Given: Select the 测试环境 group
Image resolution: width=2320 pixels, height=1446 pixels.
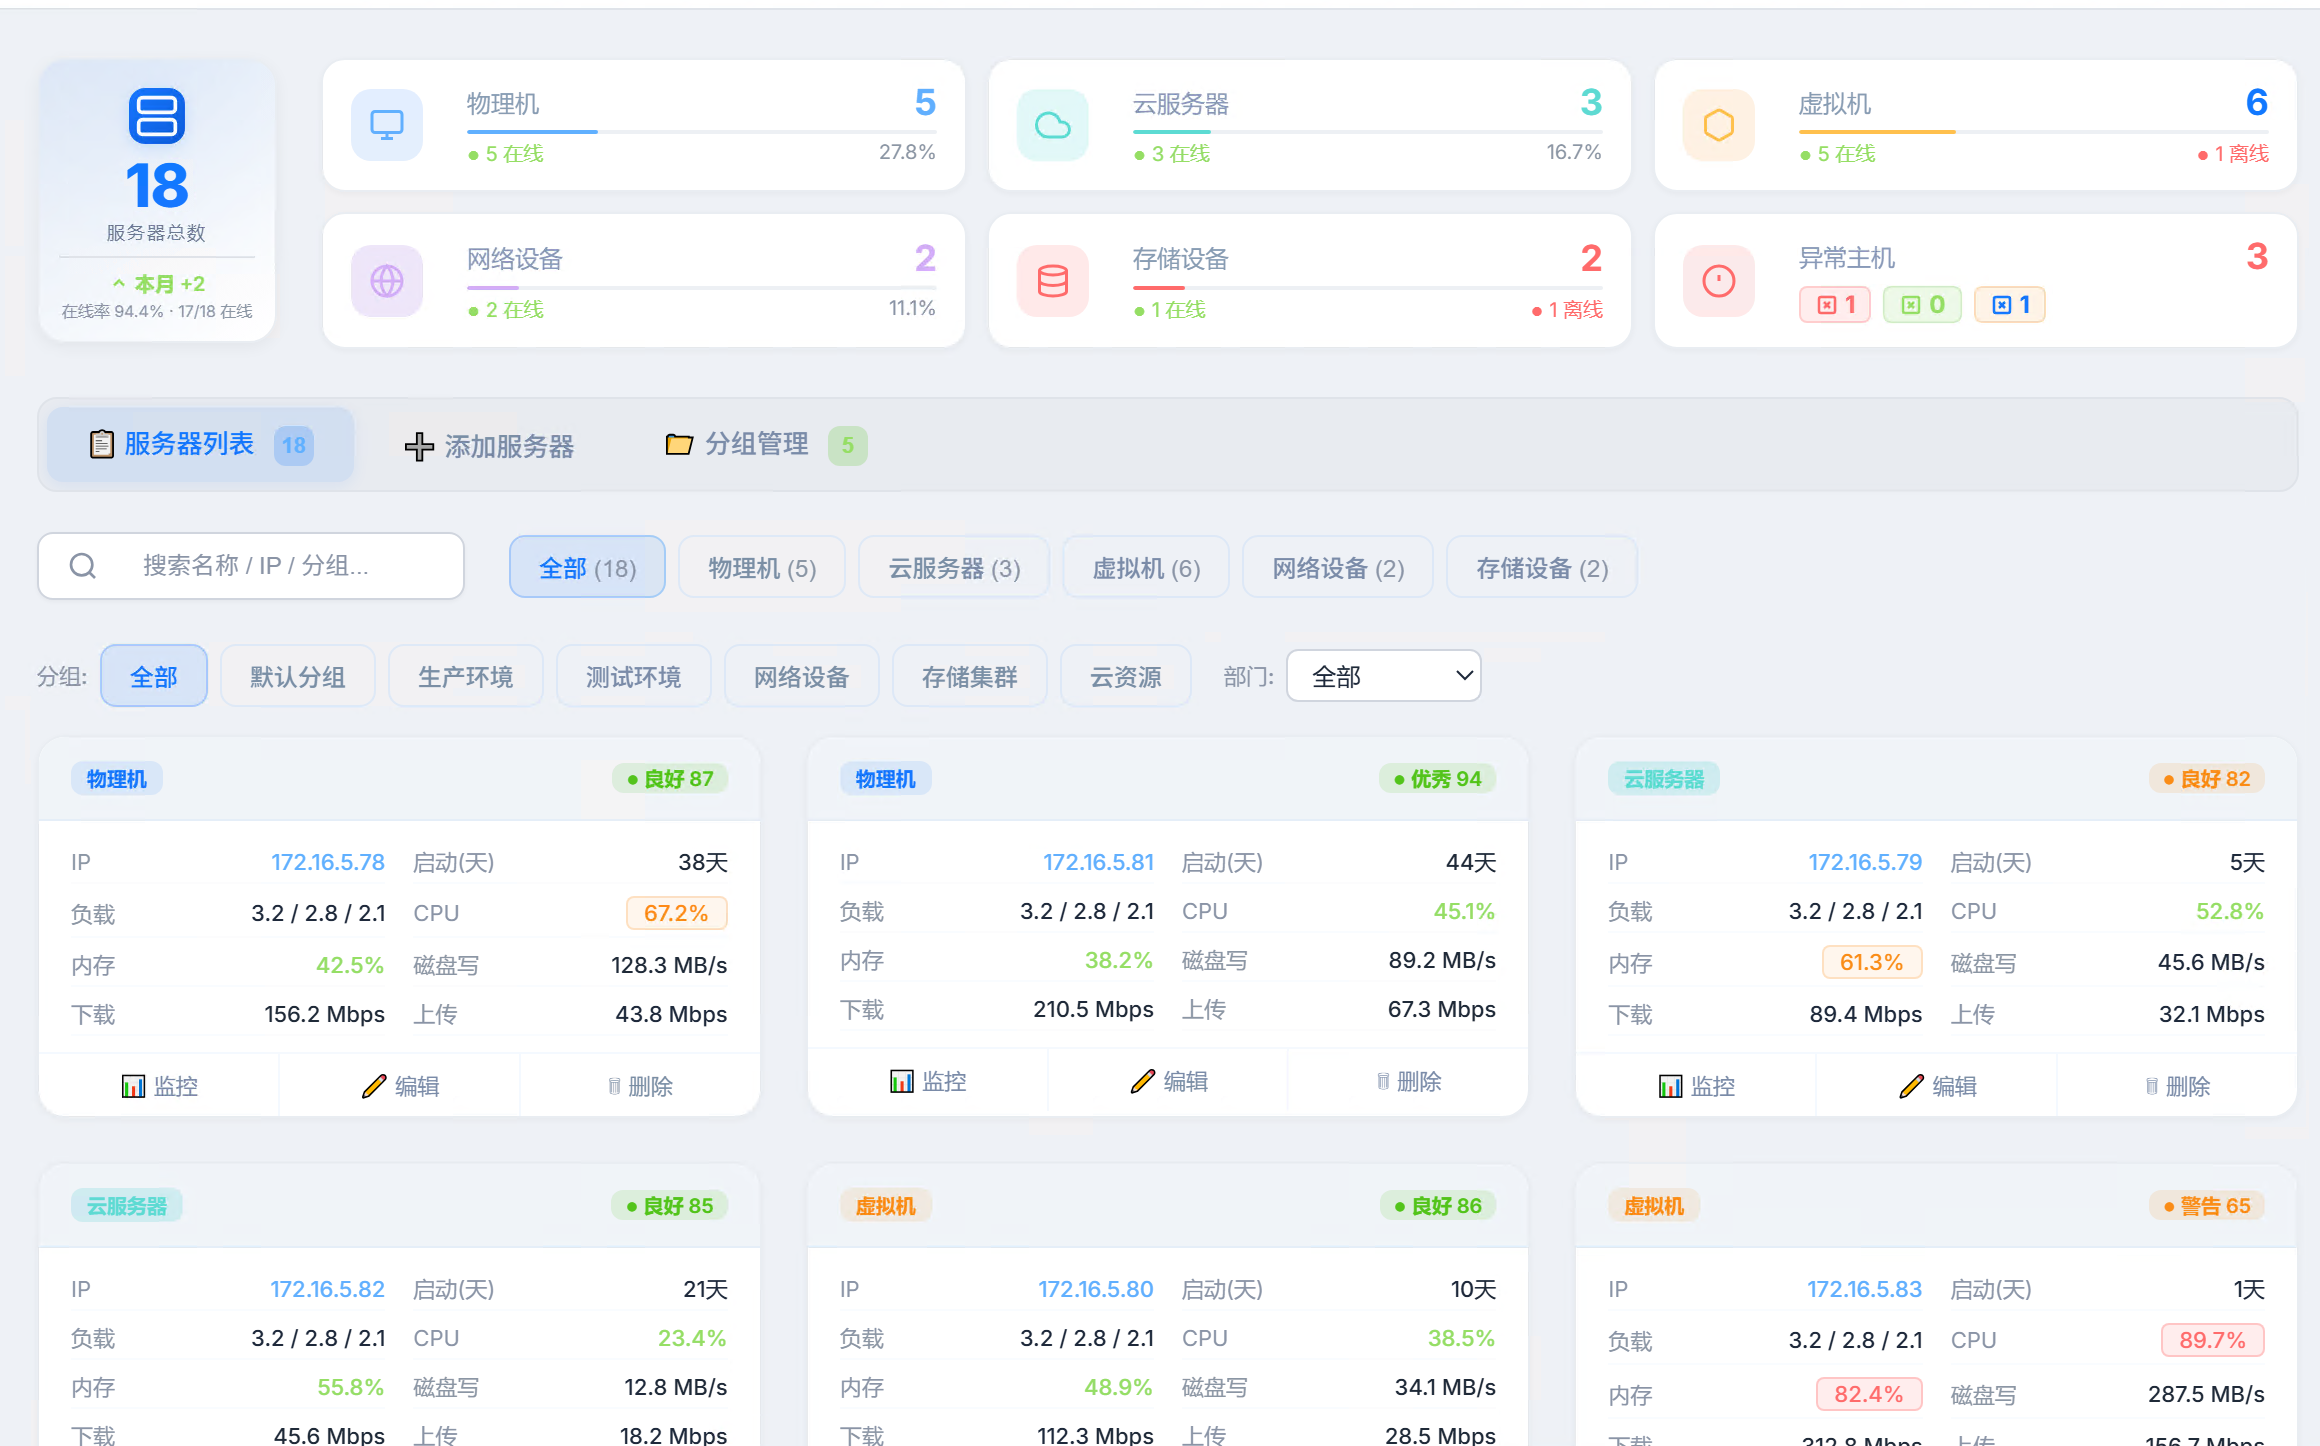Looking at the screenshot, I should click(634, 677).
